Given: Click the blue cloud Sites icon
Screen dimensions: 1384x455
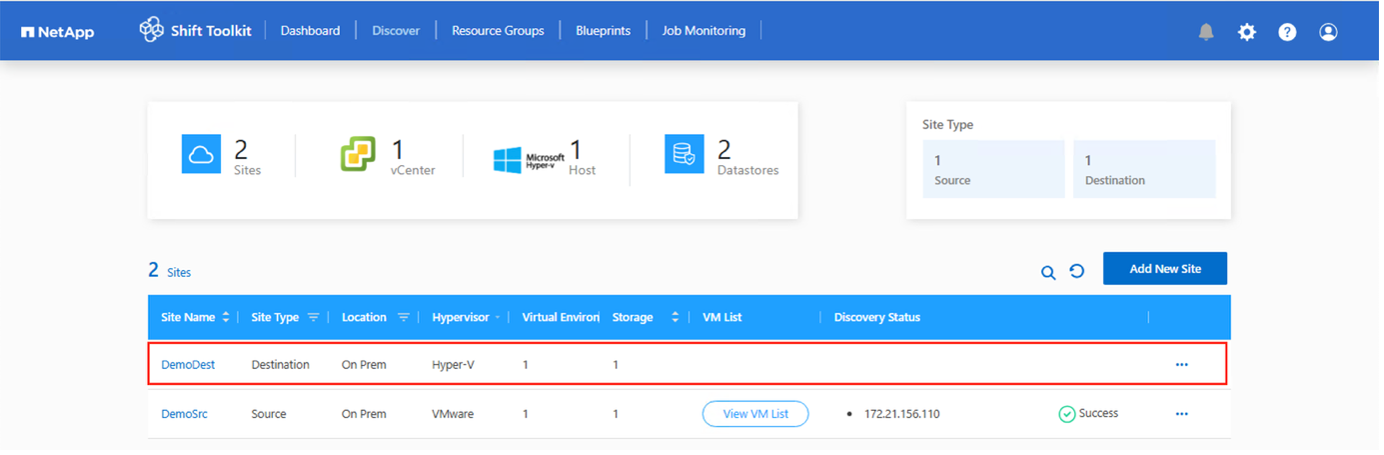Looking at the screenshot, I should tap(201, 154).
